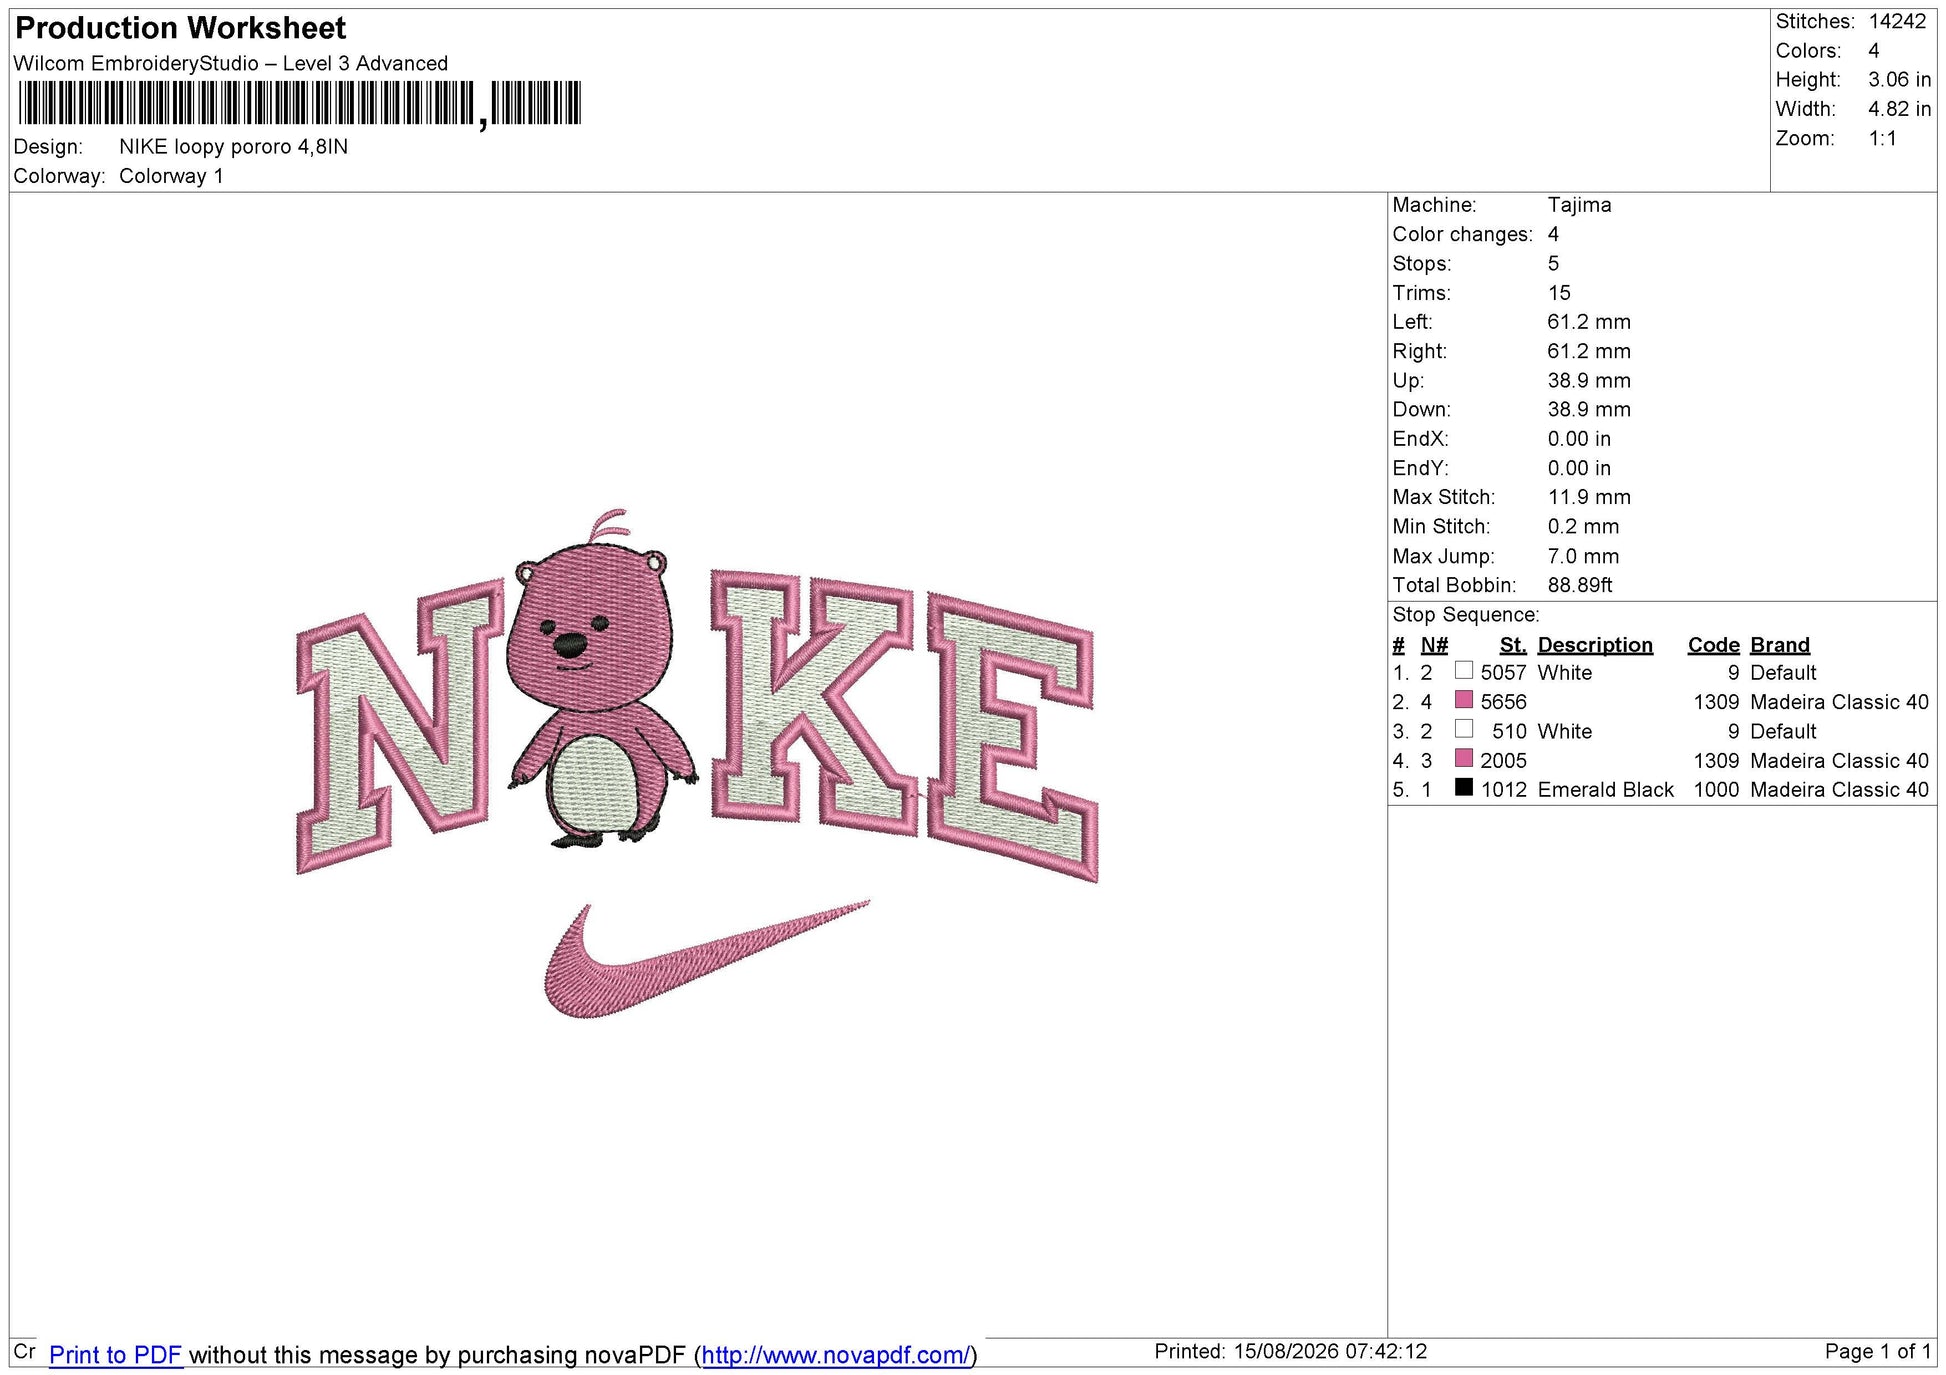
Task: Click the 'Production Worksheet' title
Action: (x=181, y=28)
